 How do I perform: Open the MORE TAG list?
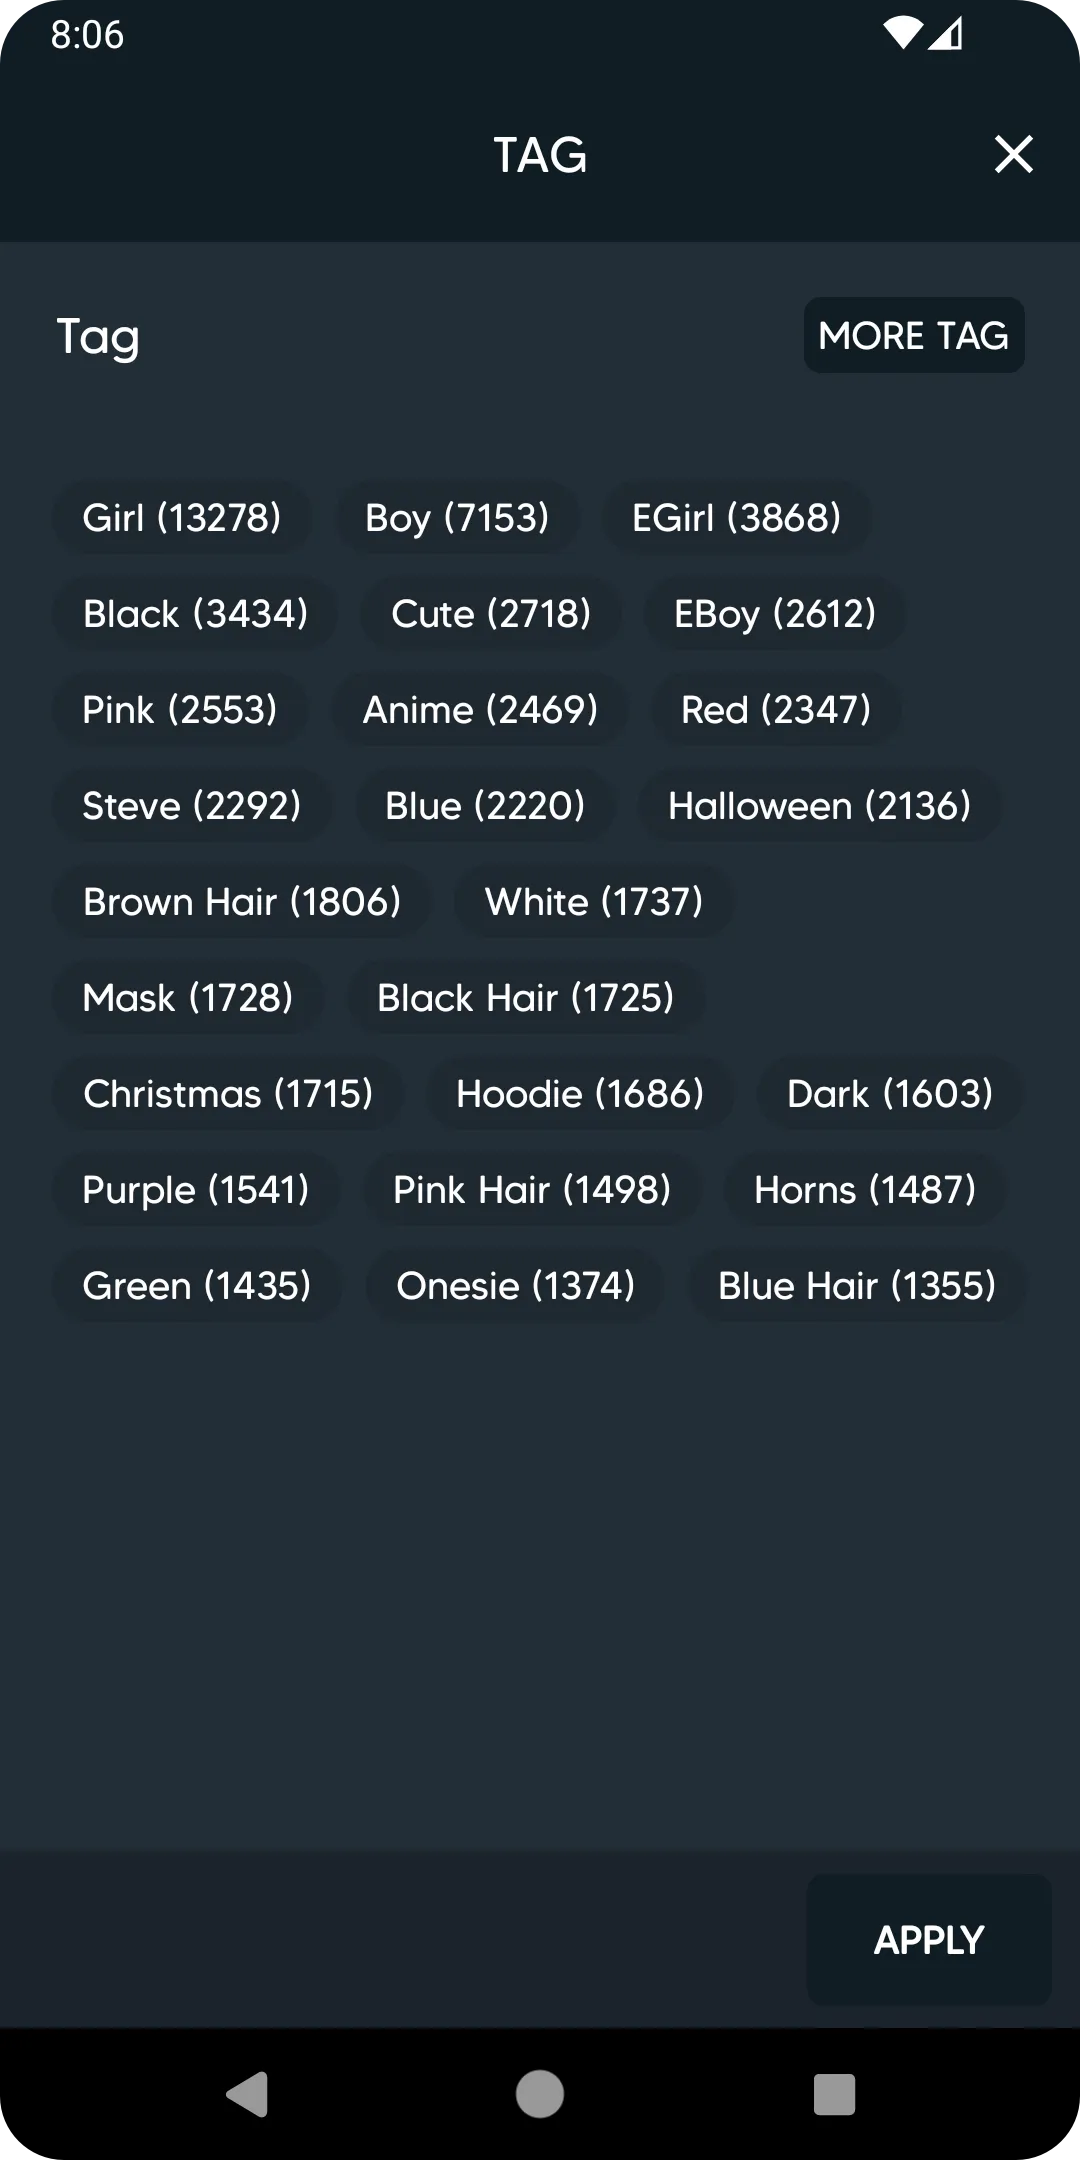pos(914,335)
